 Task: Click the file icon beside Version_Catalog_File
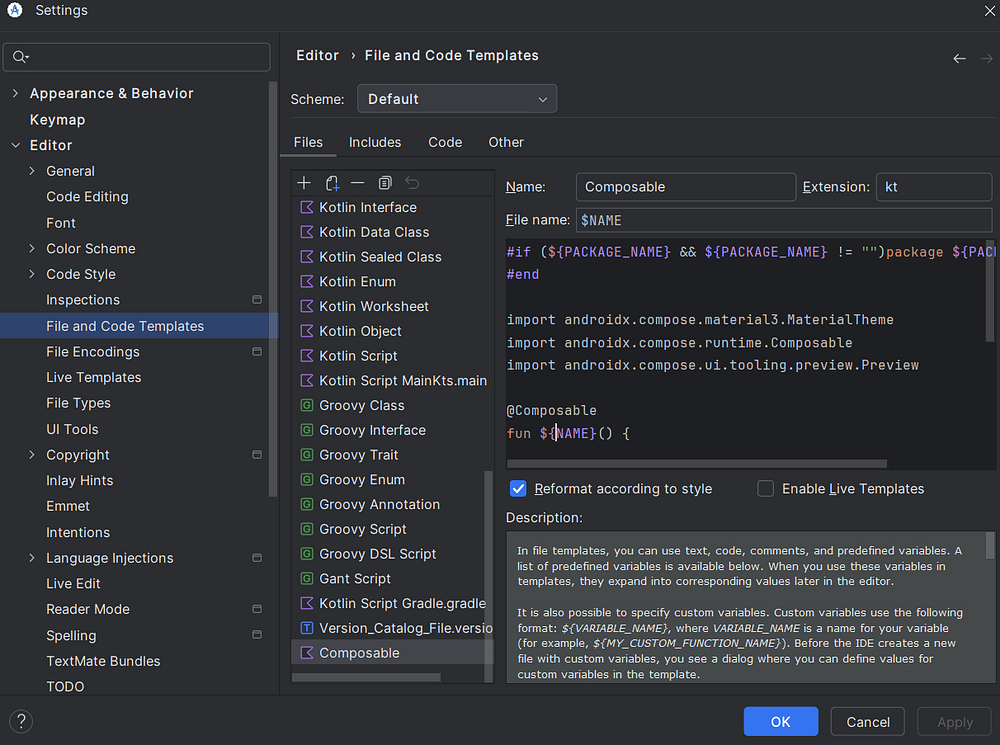click(307, 628)
